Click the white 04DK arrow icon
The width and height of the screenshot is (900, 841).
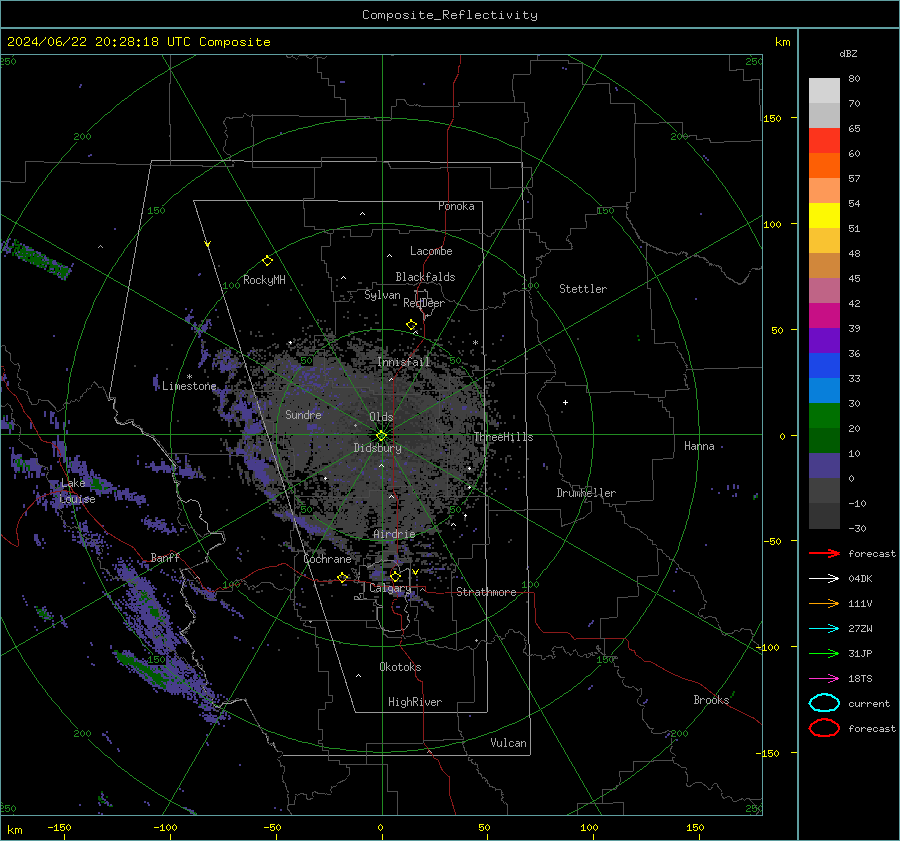(x=824, y=579)
